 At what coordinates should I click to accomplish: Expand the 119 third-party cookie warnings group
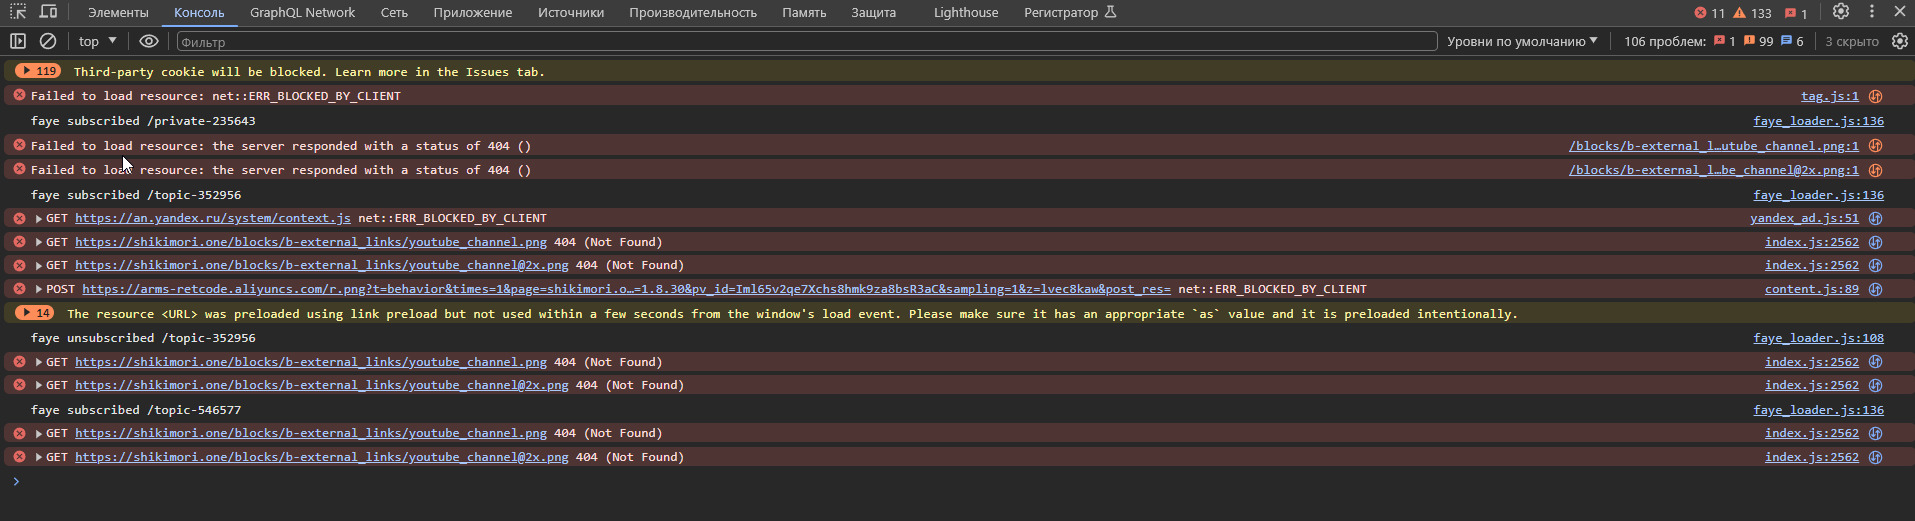39,71
